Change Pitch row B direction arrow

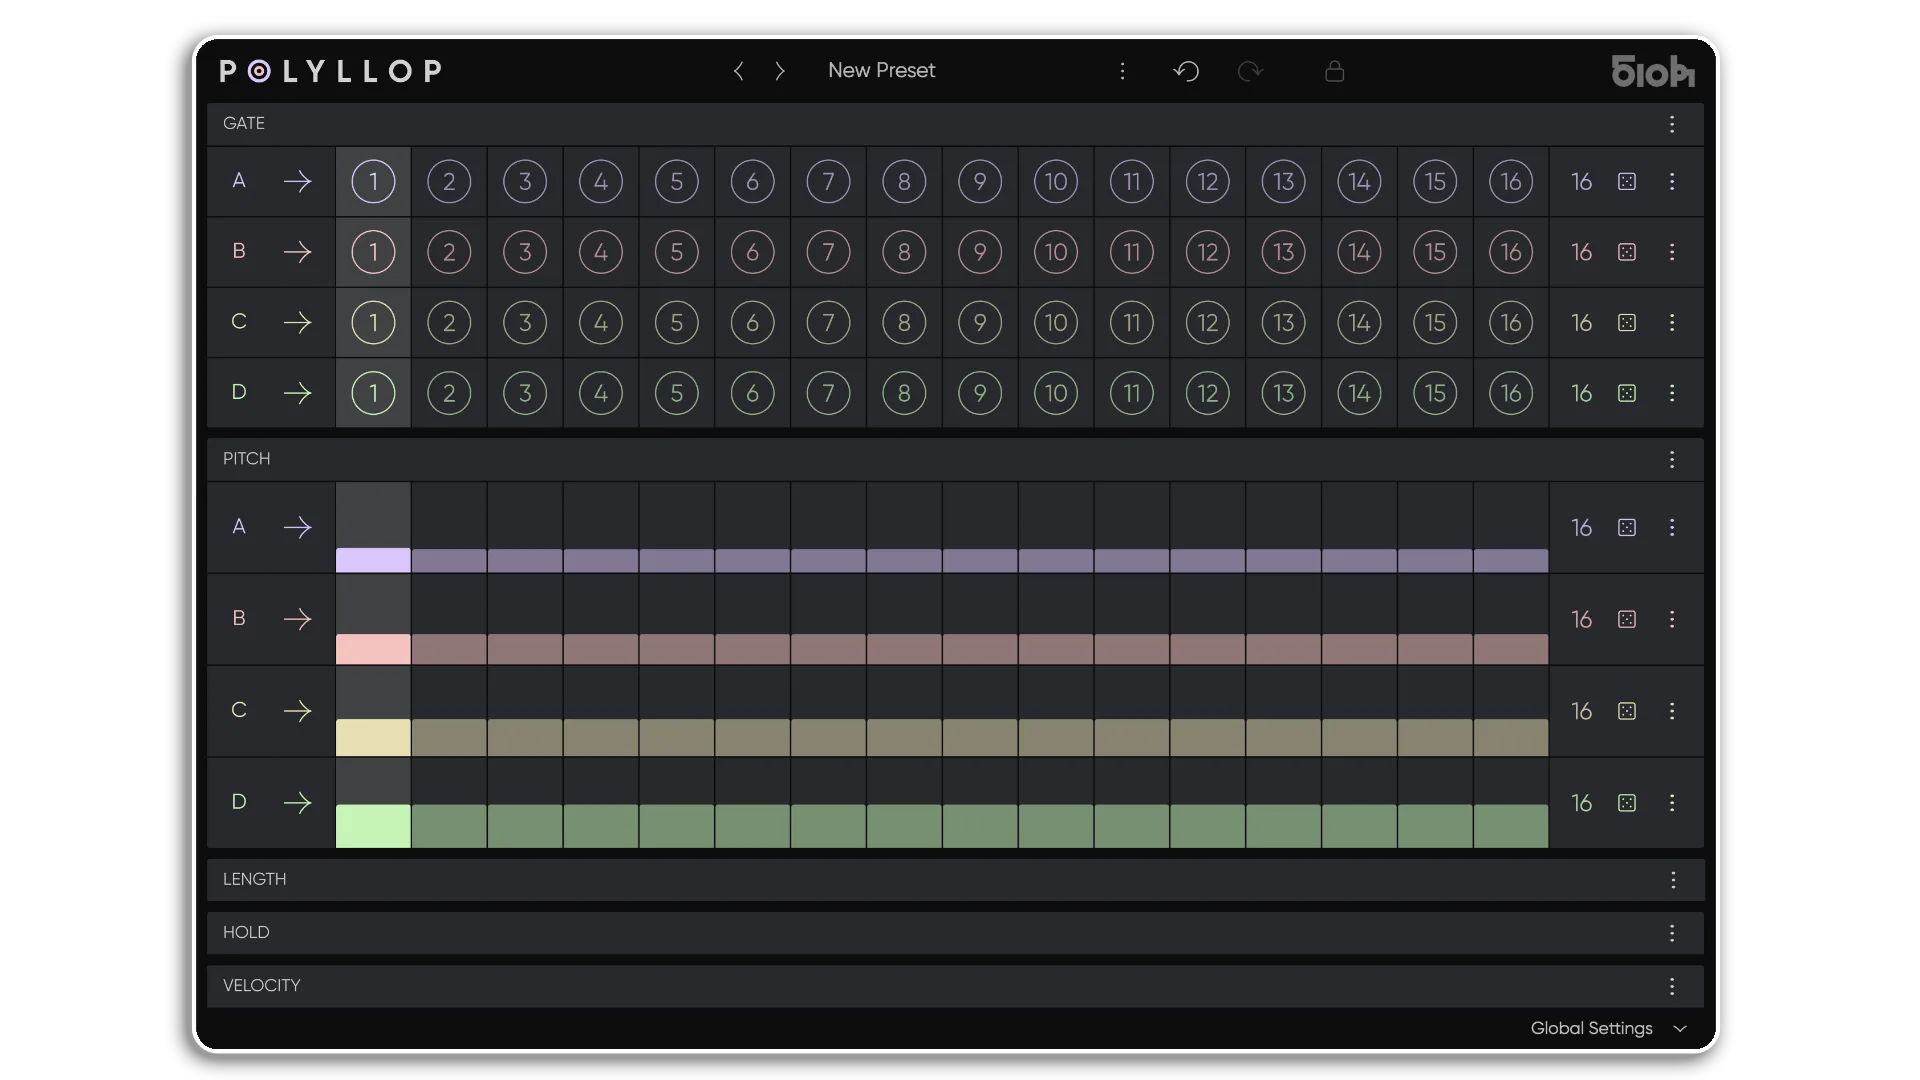(x=297, y=619)
